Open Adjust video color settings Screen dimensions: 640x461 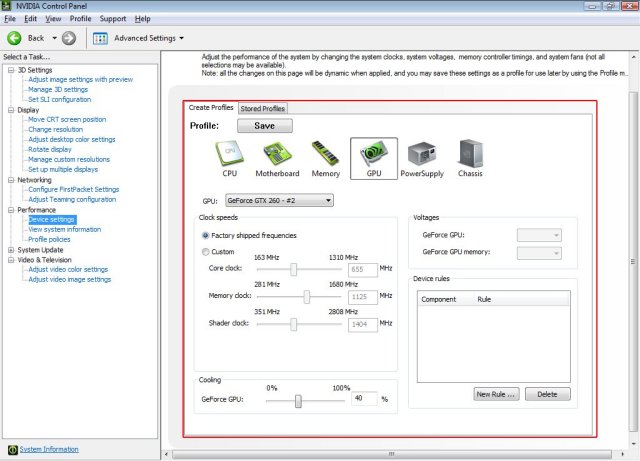(68, 269)
